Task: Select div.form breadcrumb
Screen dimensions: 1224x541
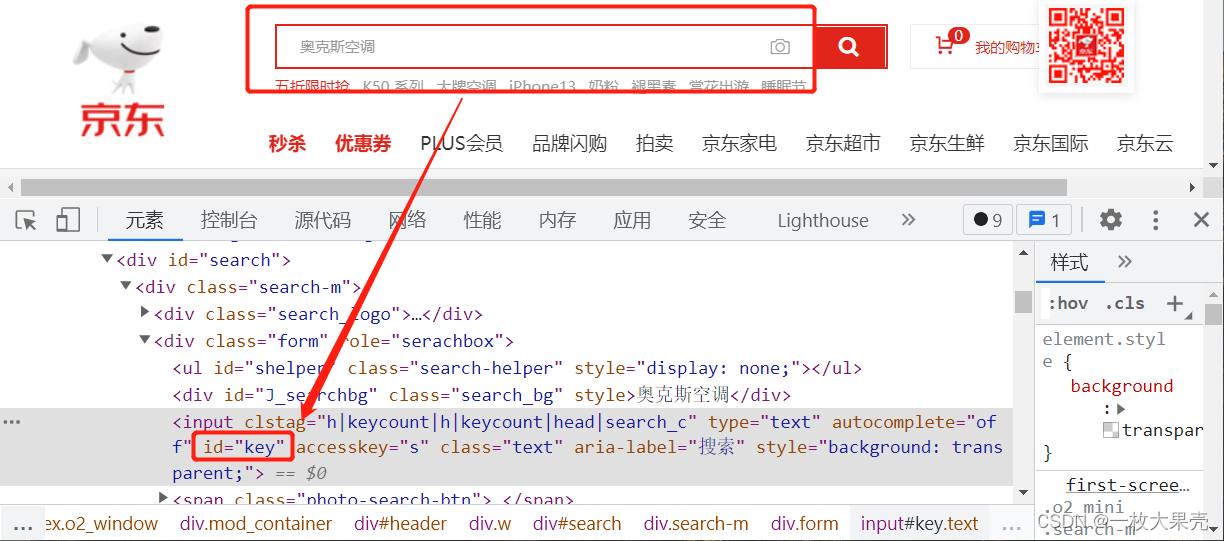Action: [804, 523]
